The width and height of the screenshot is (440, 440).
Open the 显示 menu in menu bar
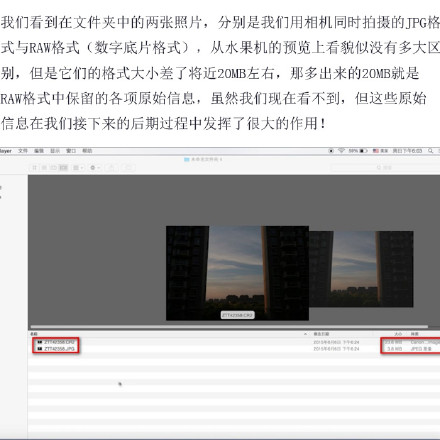click(55, 151)
